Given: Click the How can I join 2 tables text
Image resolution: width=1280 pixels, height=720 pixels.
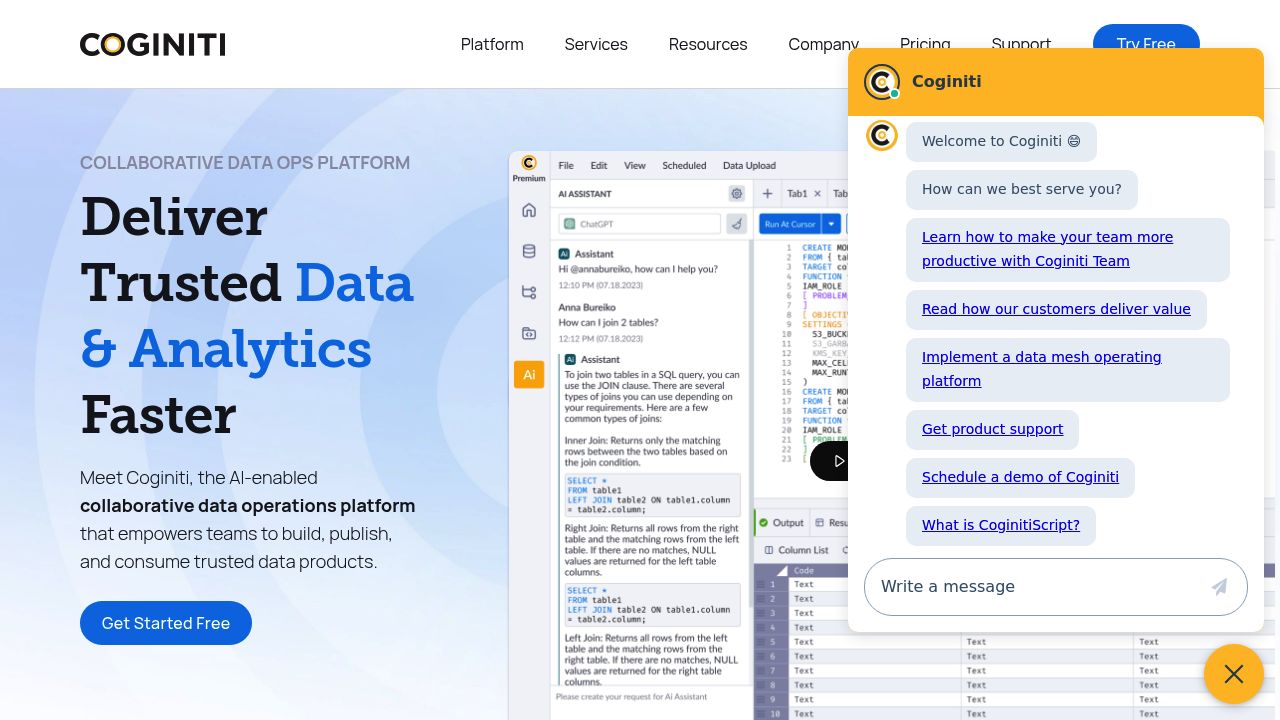Looking at the screenshot, I should [x=608, y=323].
